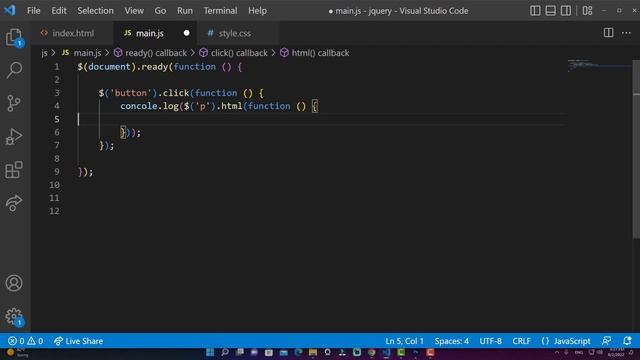Click the js folder breadcrumb

tap(44, 53)
